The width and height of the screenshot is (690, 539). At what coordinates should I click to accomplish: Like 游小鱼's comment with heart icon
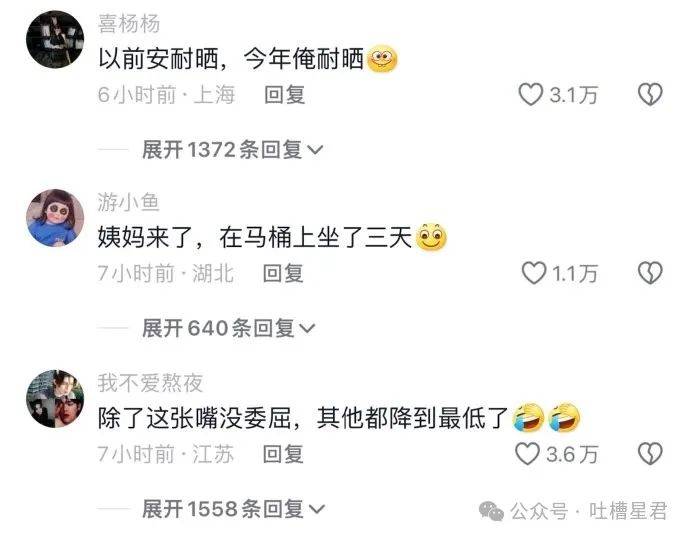[534, 273]
